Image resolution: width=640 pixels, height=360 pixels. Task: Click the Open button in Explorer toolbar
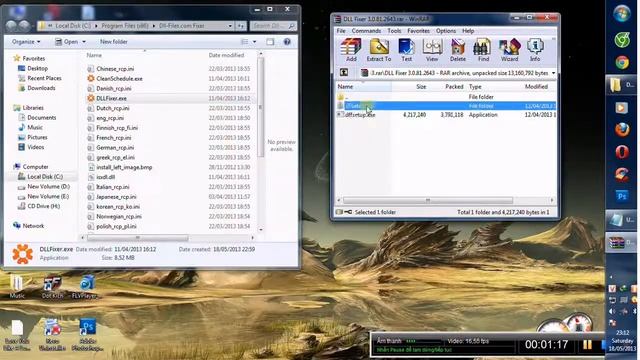(67, 42)
